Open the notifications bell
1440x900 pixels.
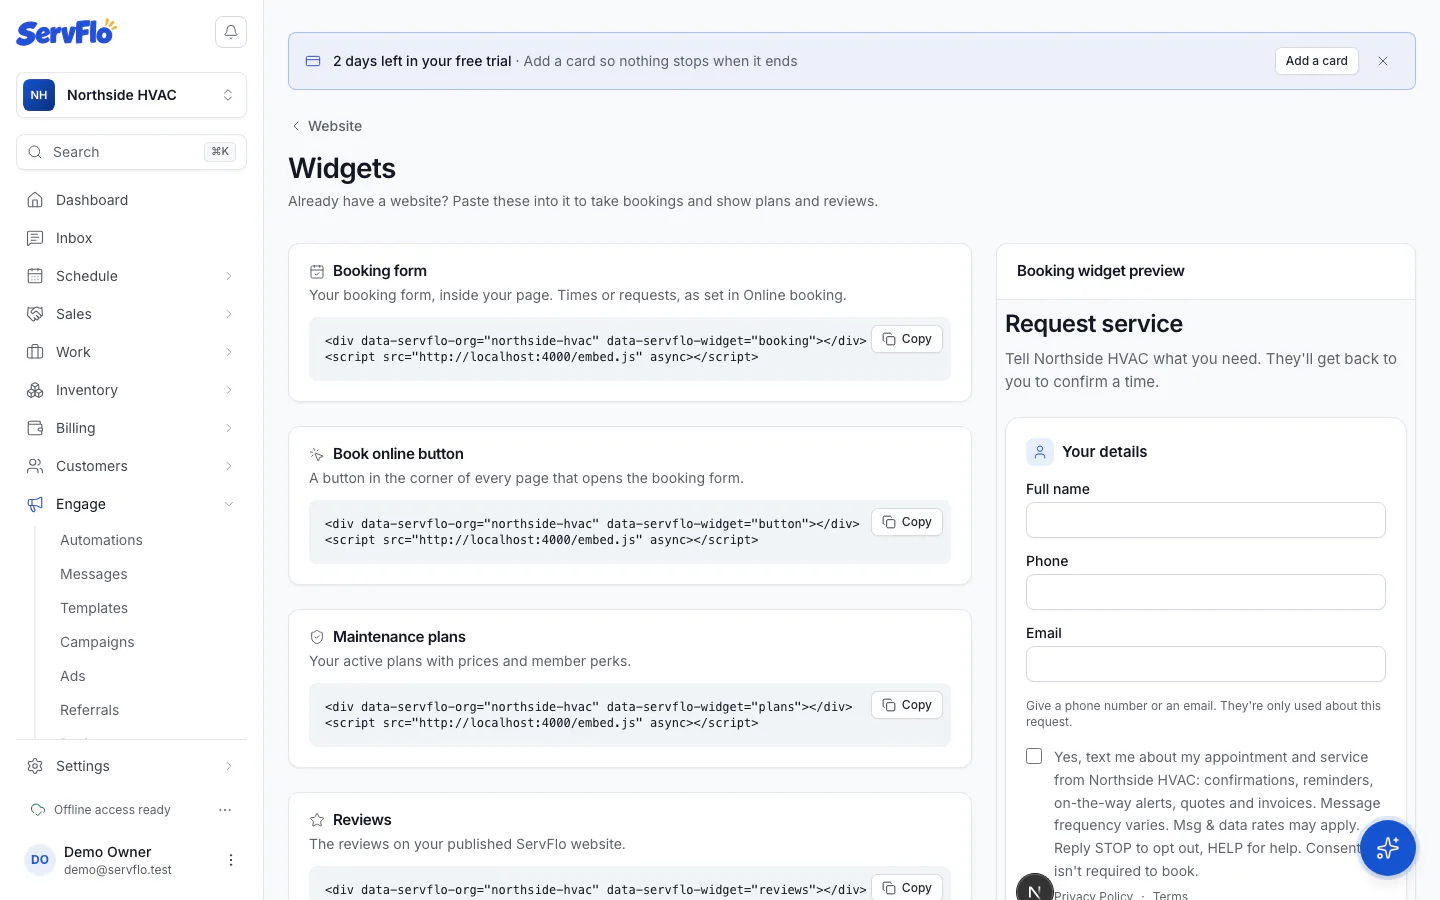point(231,32)
